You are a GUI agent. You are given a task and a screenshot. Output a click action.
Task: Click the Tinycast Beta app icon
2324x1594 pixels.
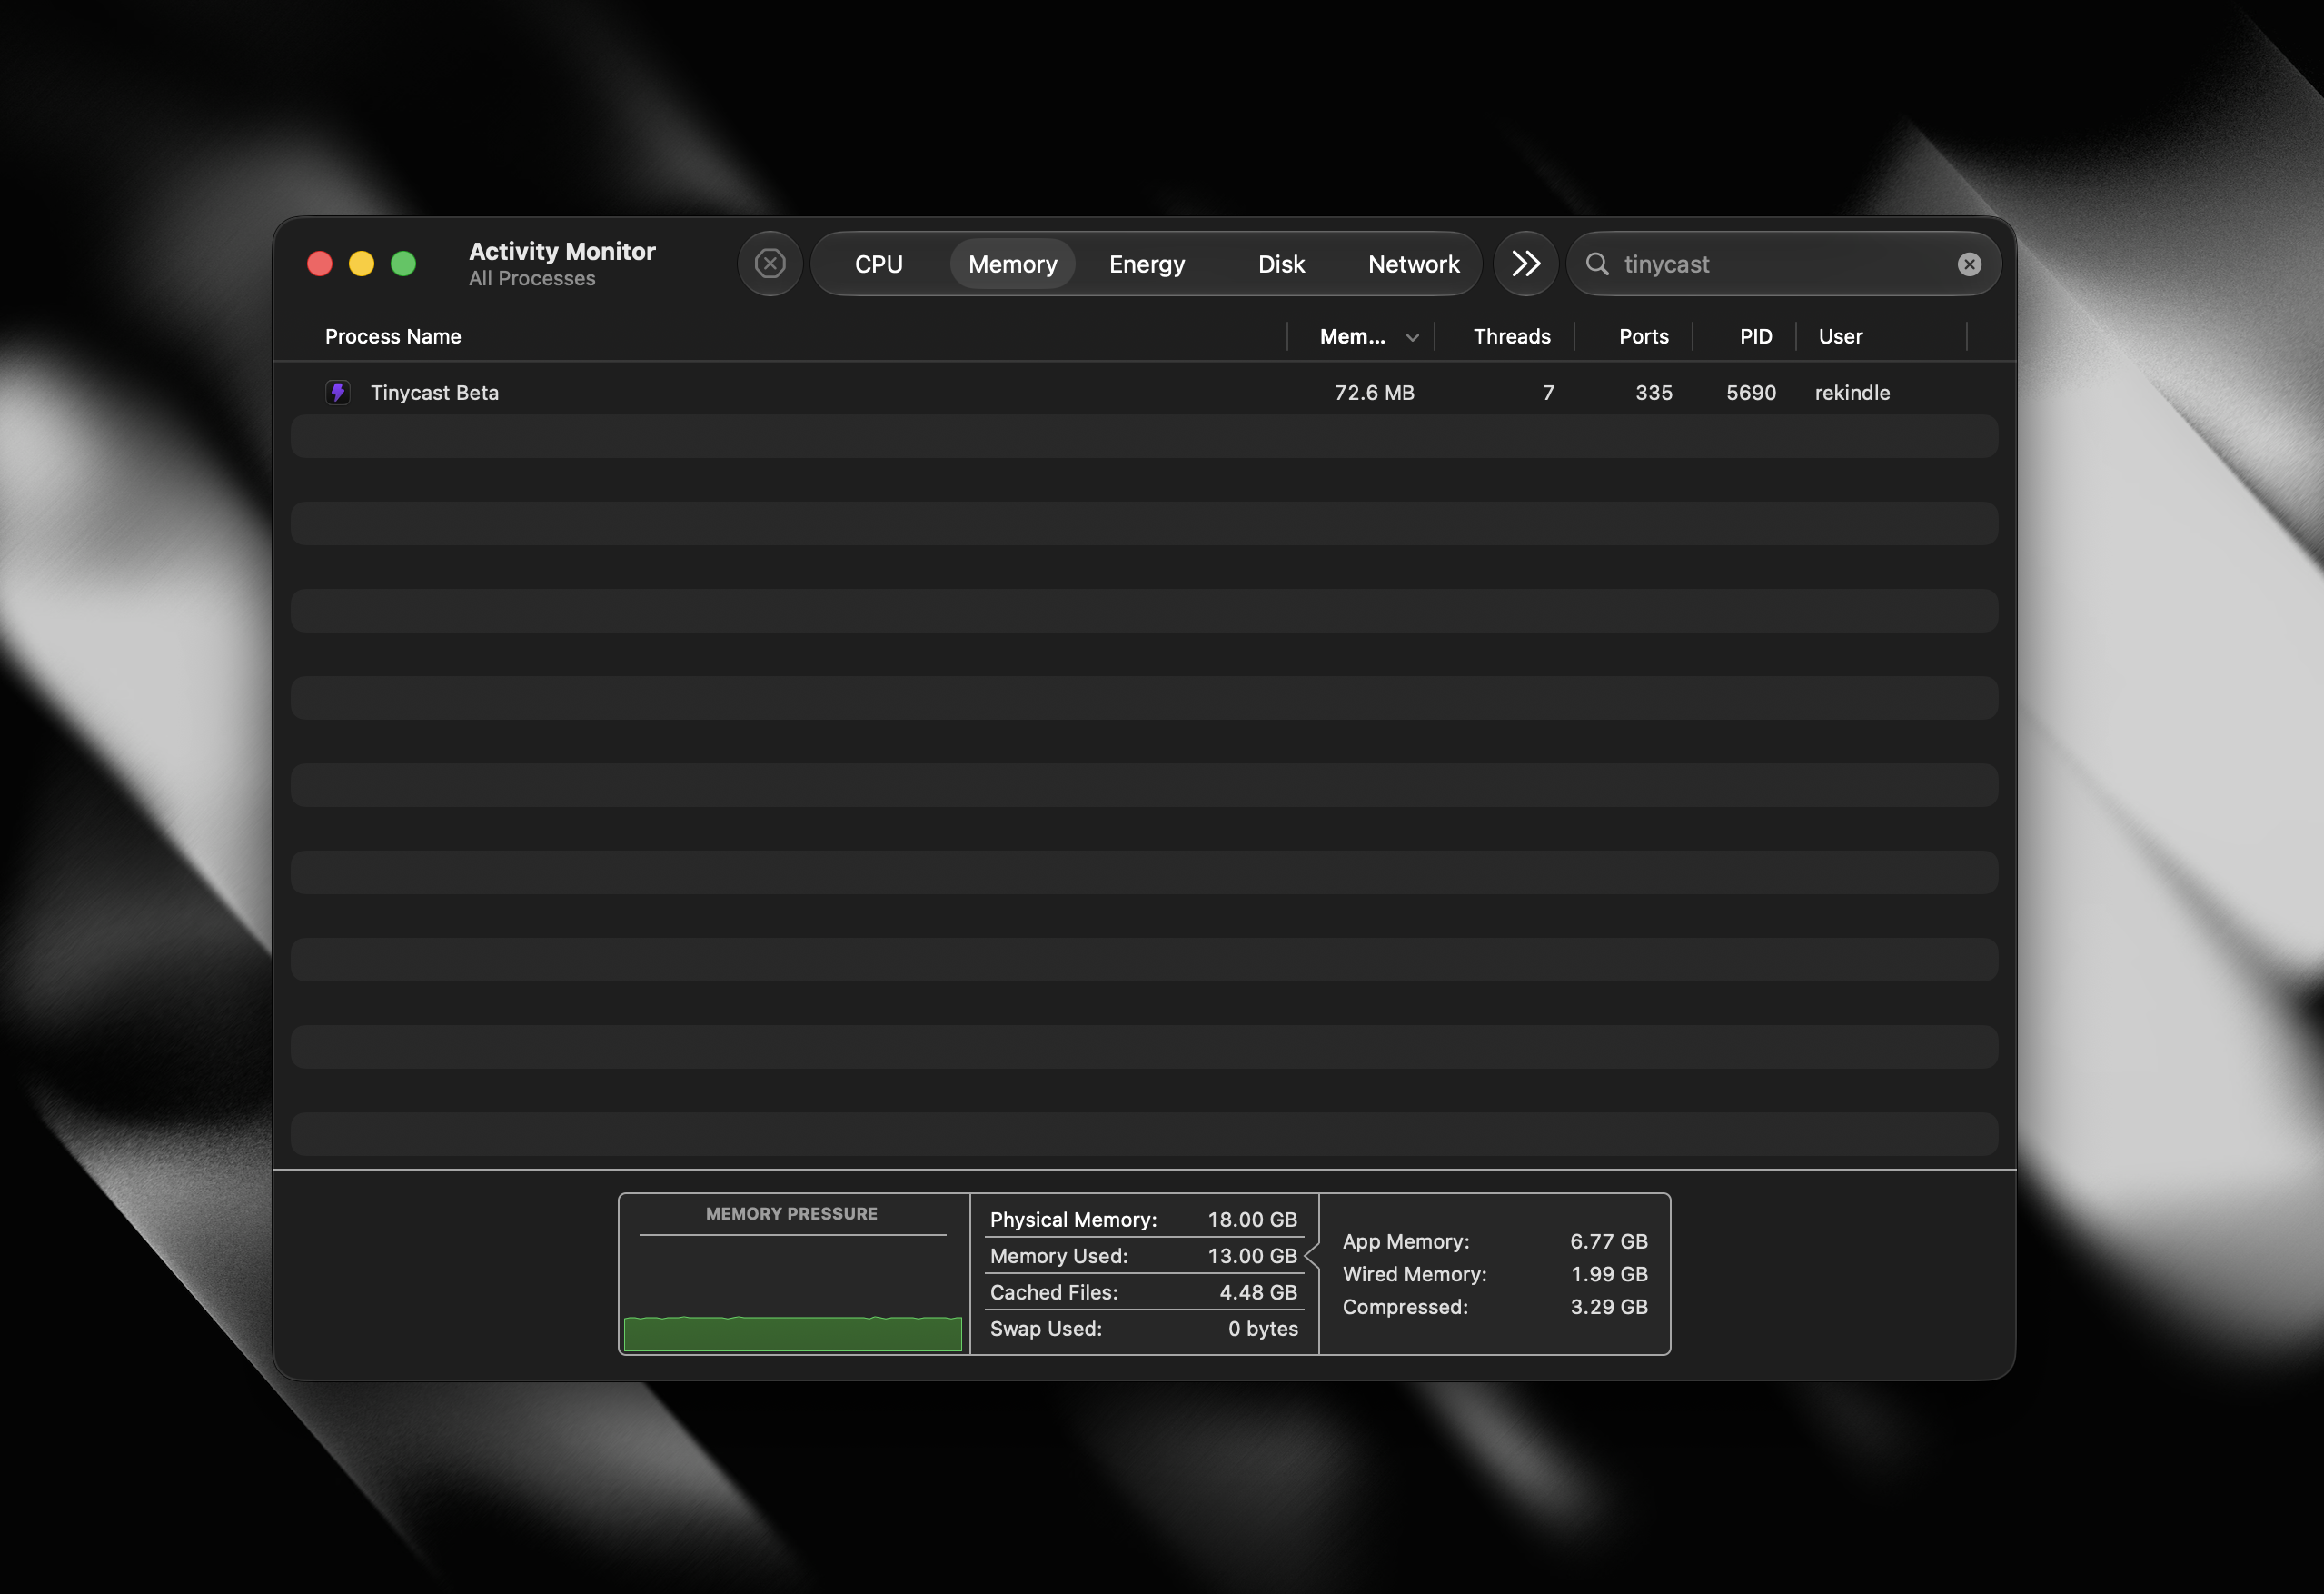338,392
